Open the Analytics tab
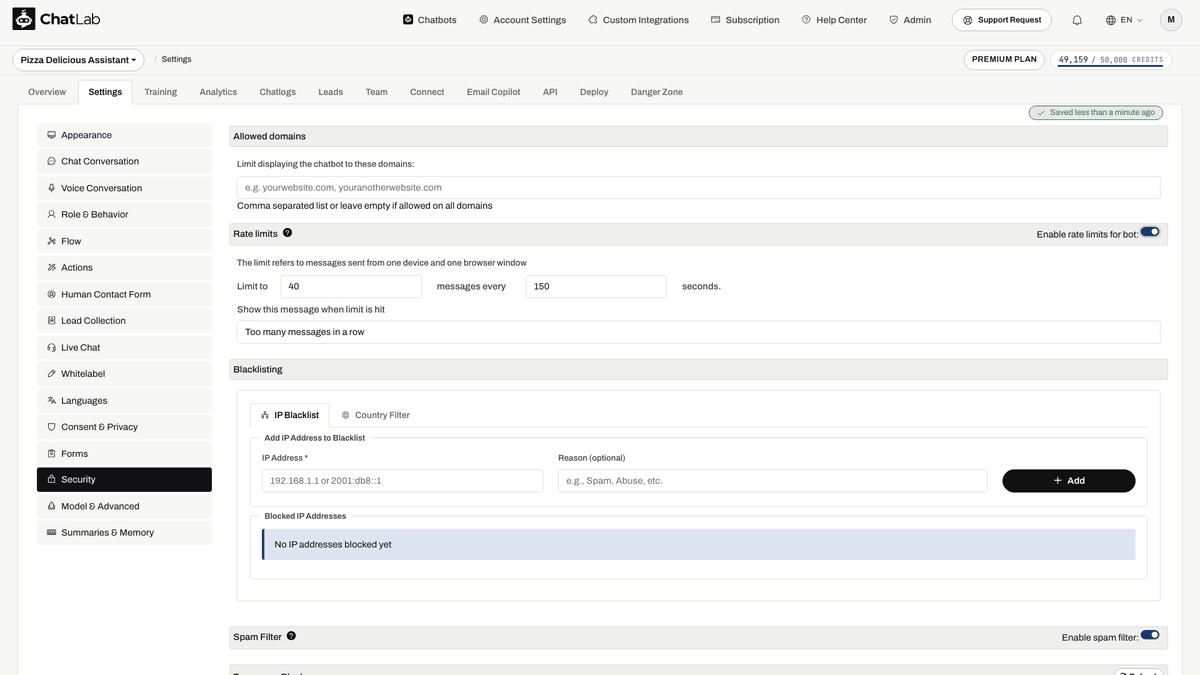 pyautogui.click(x=218, y=92)
